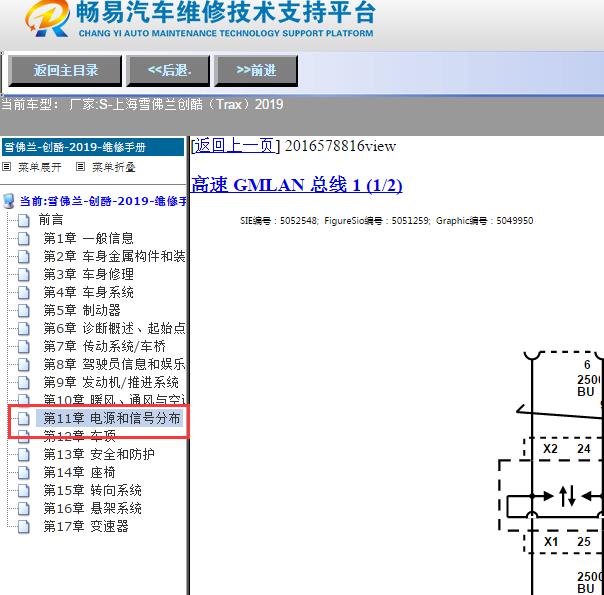604x595 pixels.
Task: Click the X2 24 connector label in diagram
Action: click(x=567, y=449)
